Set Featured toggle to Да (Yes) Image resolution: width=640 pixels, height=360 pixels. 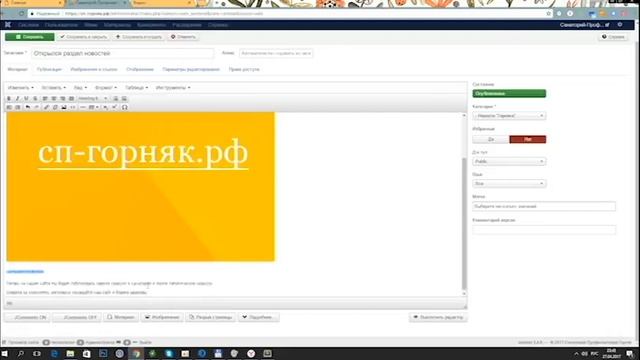pos(491,140)
